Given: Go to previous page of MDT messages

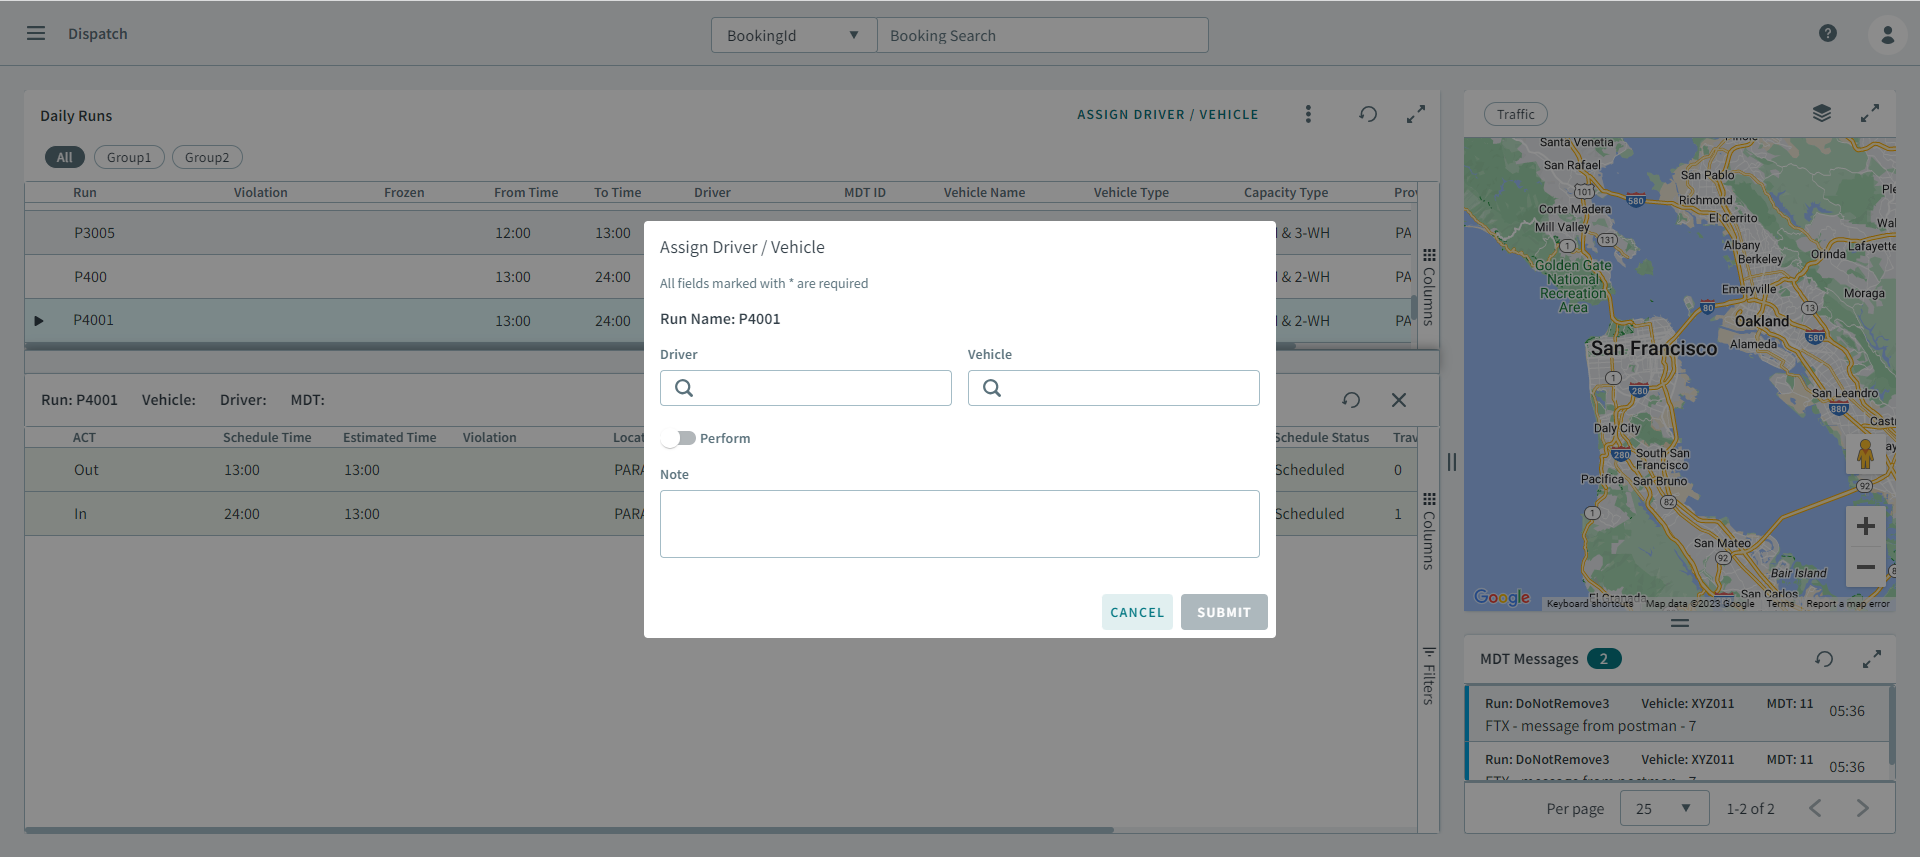Looking at the screenshot, I should [x=1815, y=808].
